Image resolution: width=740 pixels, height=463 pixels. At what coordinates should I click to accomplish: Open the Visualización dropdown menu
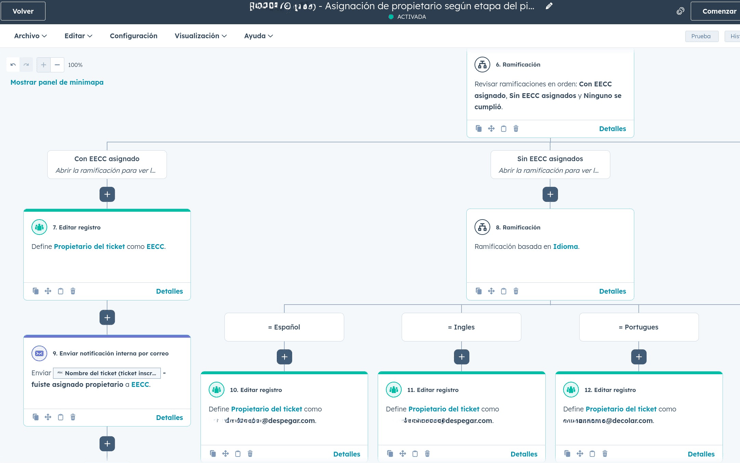pos(201,36)
